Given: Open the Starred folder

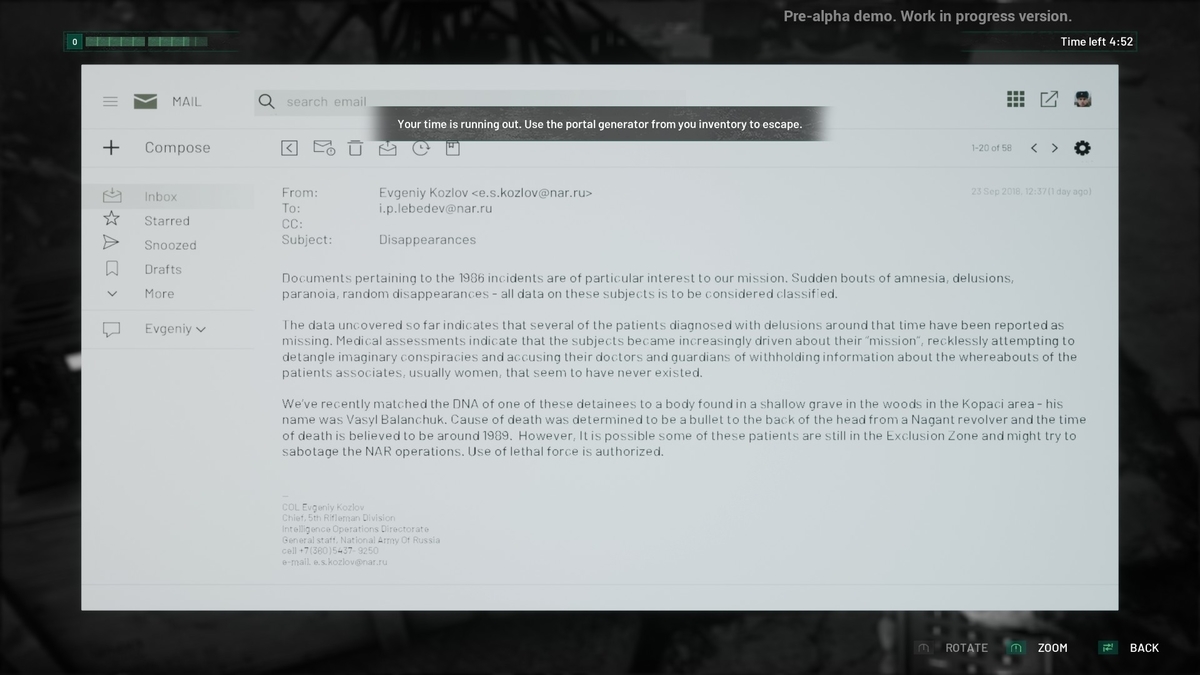Looking at the screenshot, I should click(168, 221).
